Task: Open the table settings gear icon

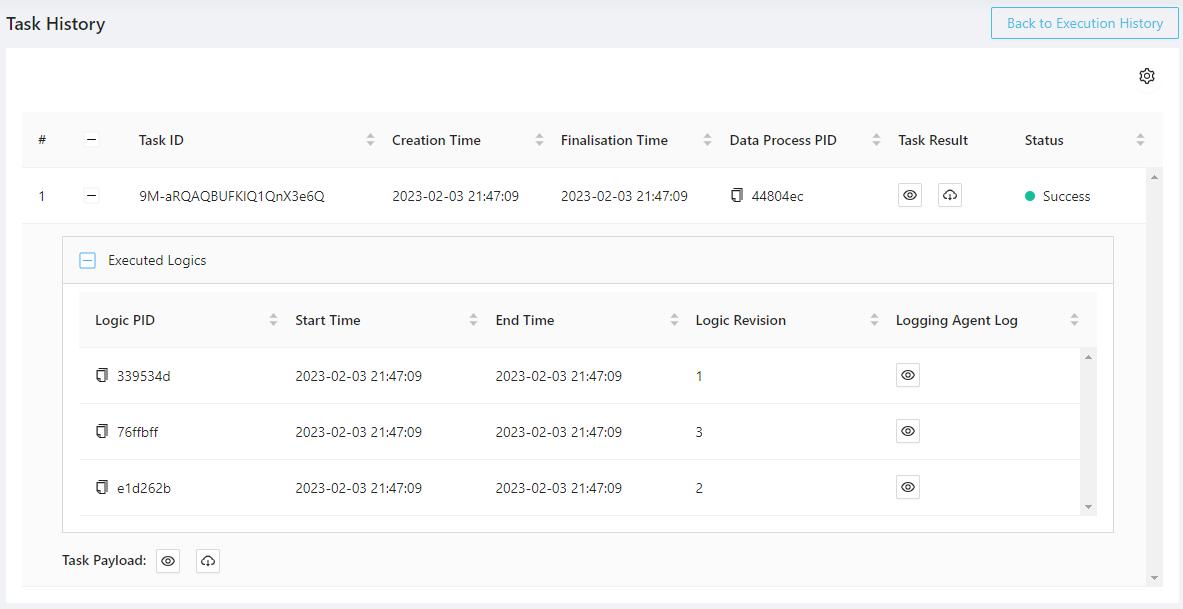Action: coord(1147,76)
